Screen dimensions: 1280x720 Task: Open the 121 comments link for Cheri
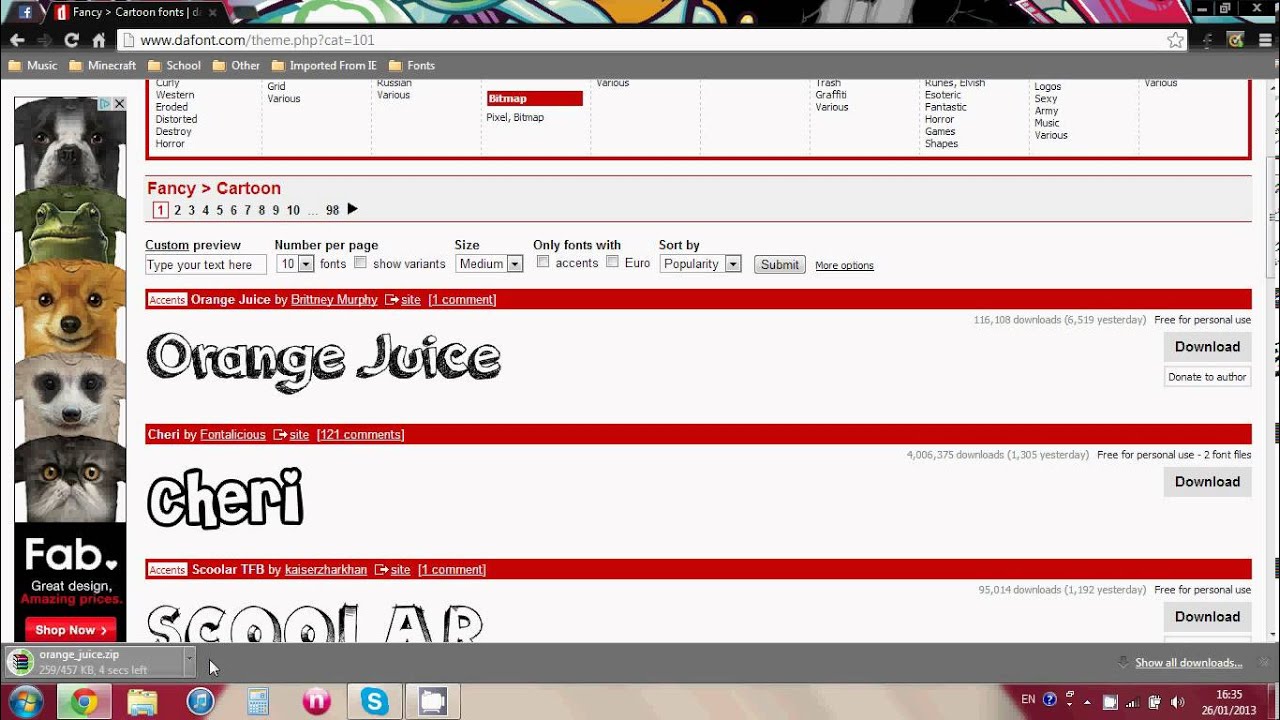click(x=360, y=435)
